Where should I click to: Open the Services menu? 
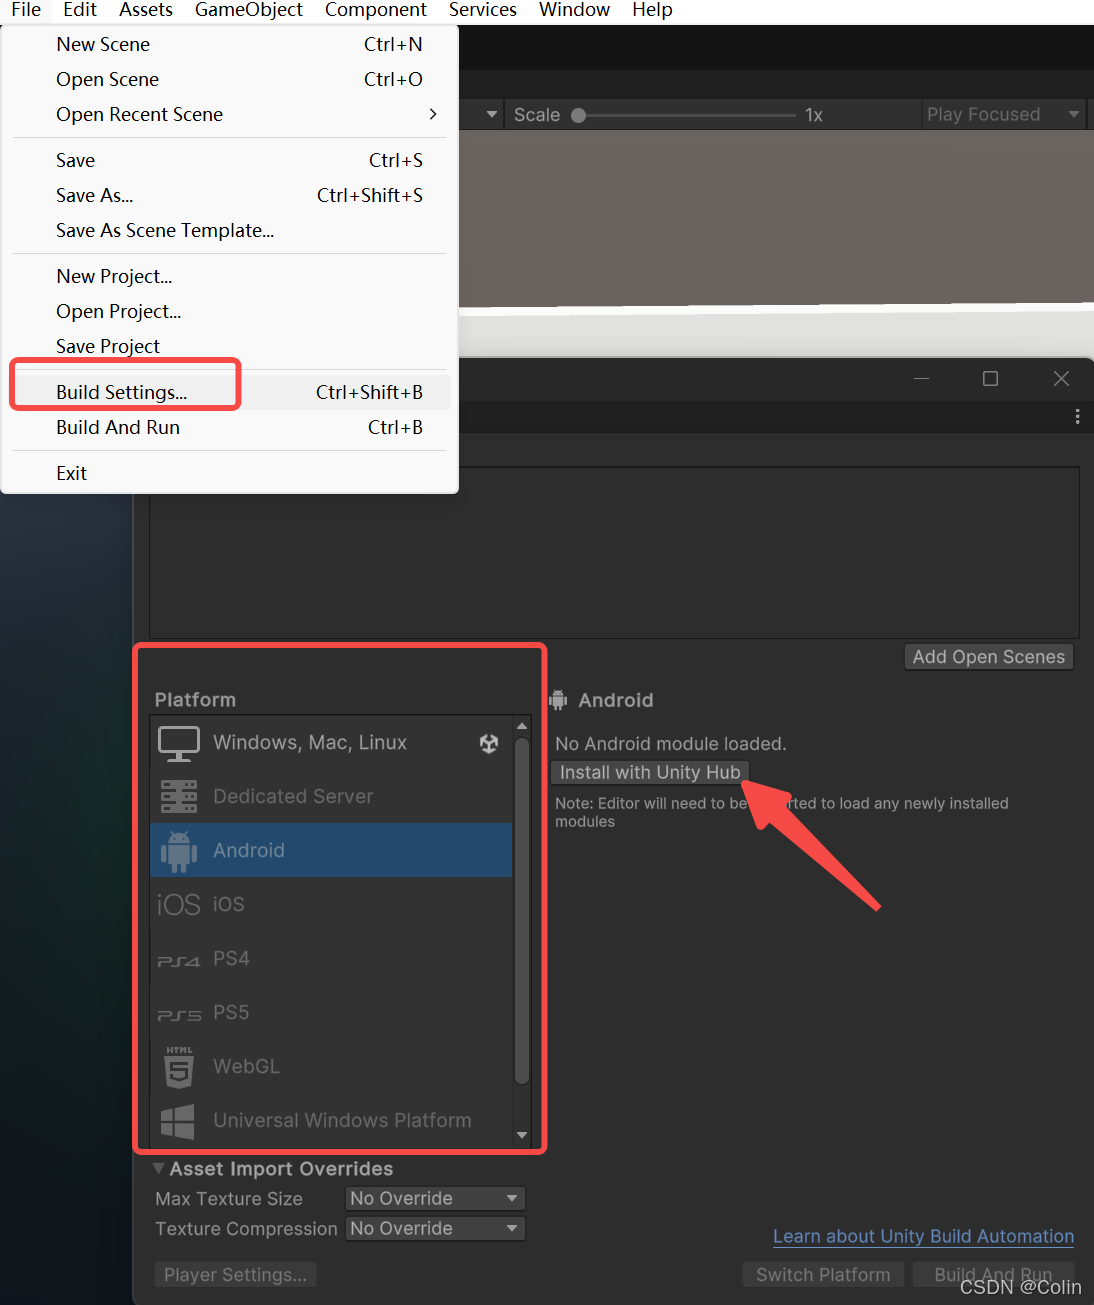point(483,10)
